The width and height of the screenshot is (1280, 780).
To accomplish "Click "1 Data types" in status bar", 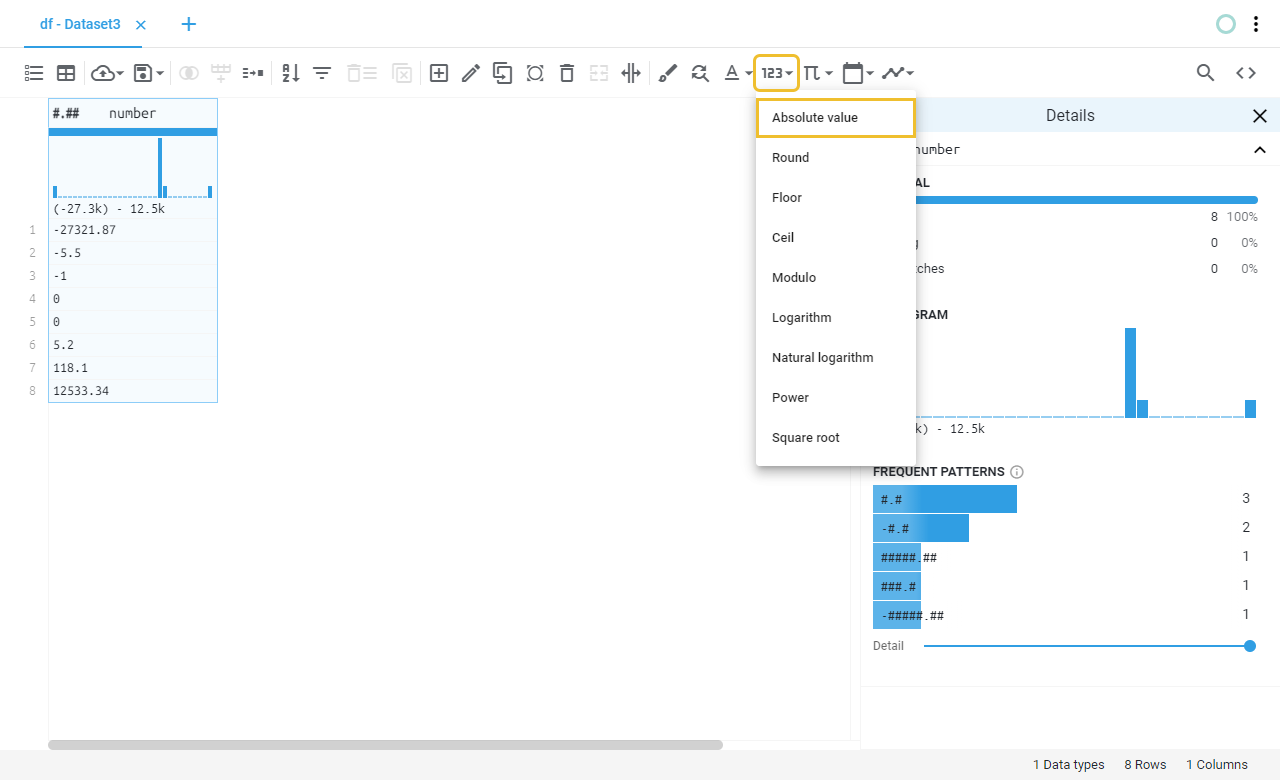I will click(x=1069, y=765).
